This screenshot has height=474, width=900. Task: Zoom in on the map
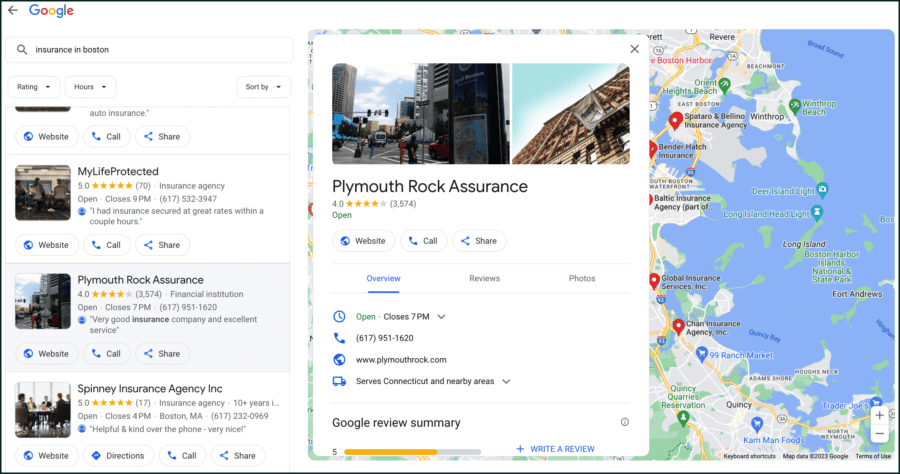pyautogui.click(x=879, y=415)
